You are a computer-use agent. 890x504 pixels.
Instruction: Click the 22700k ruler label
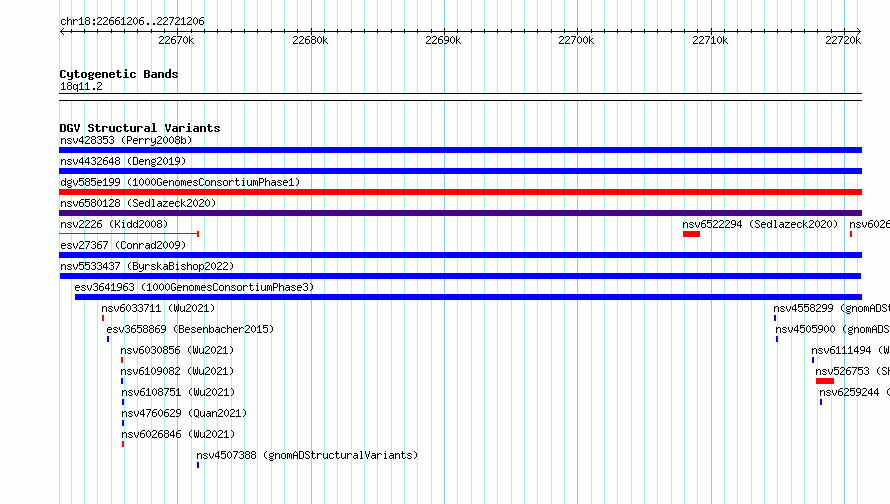[576, 40]
